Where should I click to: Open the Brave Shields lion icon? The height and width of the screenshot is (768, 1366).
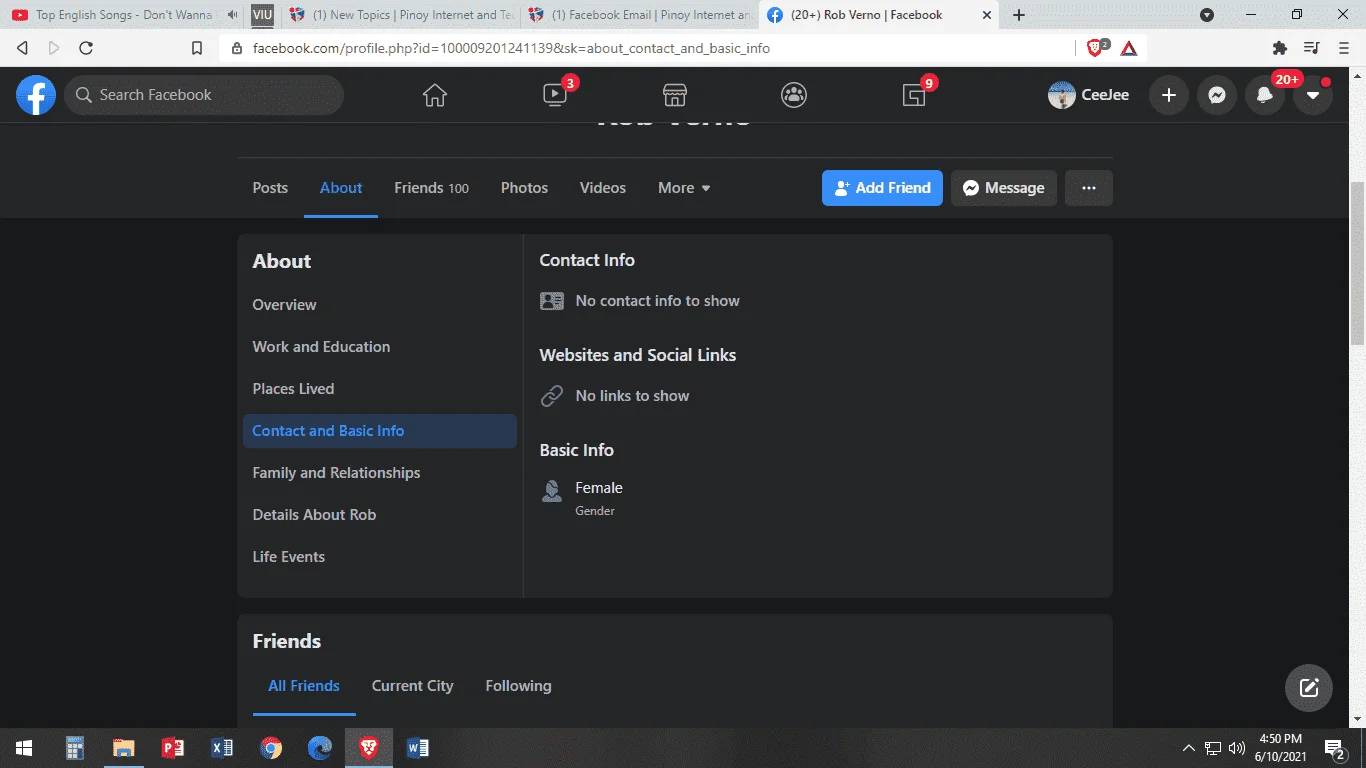click(x=1096, y=48)
